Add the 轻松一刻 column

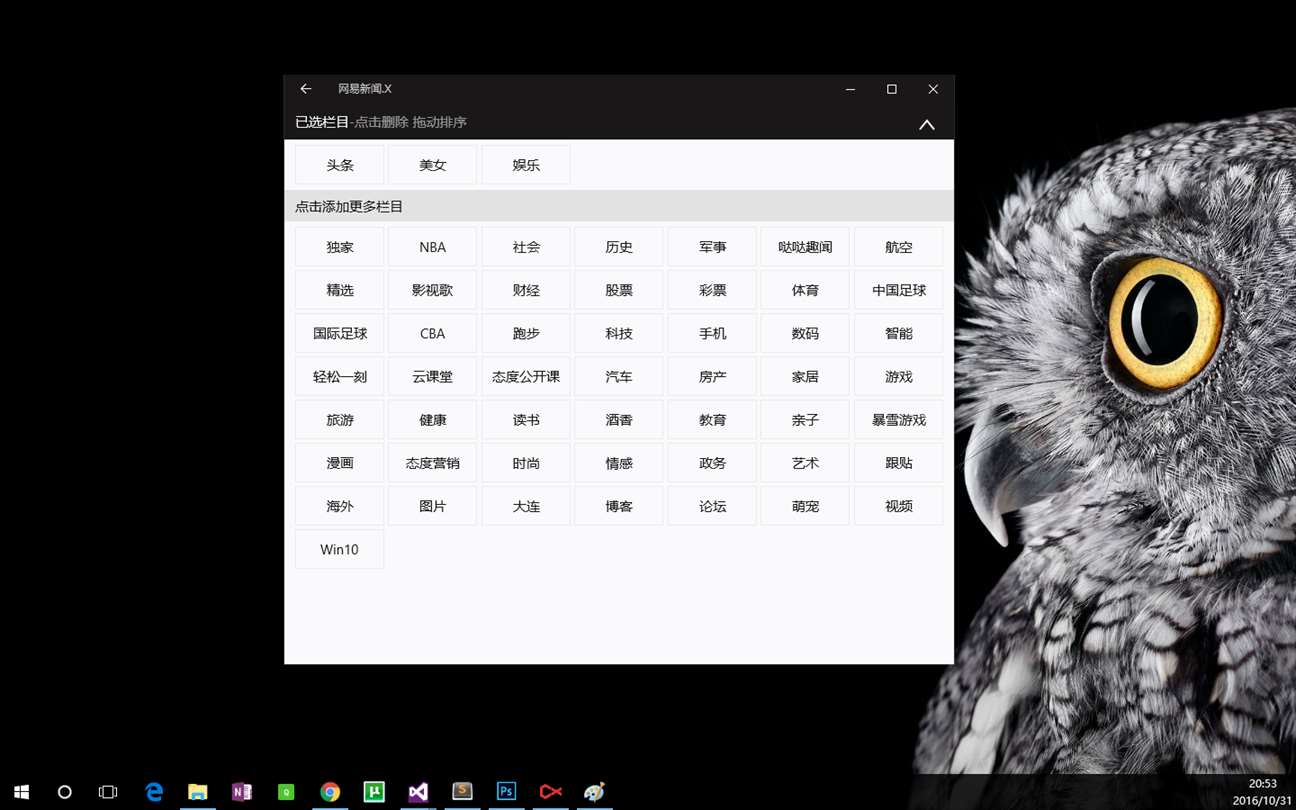(340, 377)
